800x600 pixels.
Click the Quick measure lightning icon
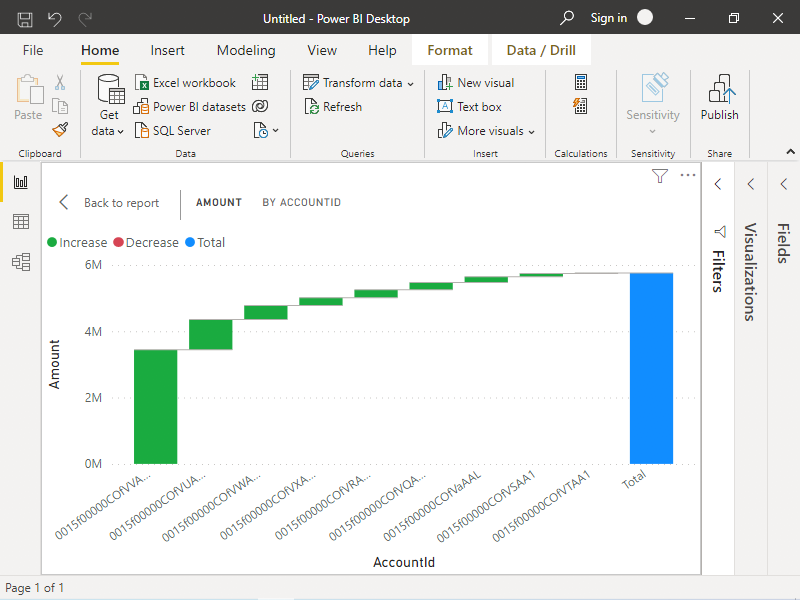580,106
